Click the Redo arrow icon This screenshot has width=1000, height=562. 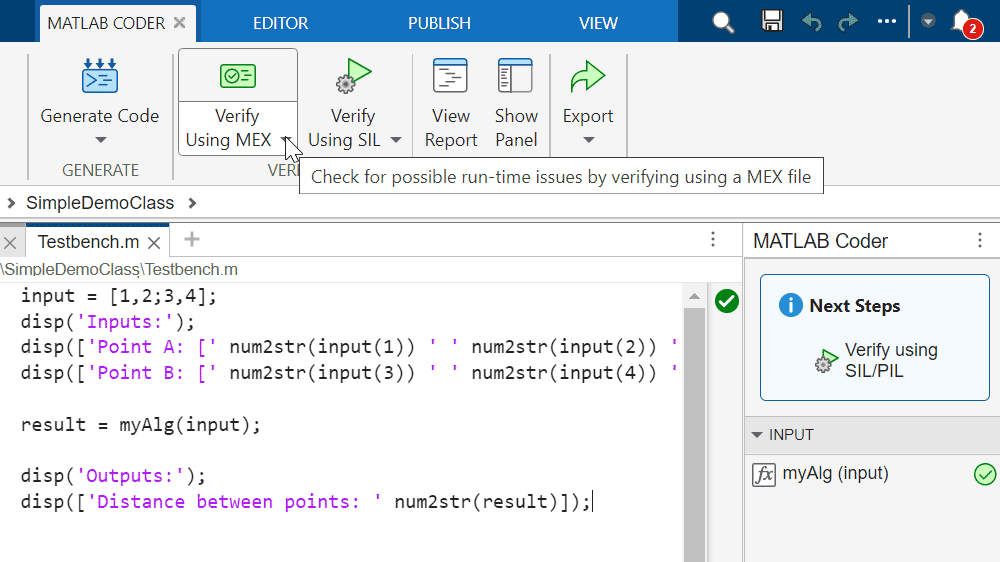(848, 23)
